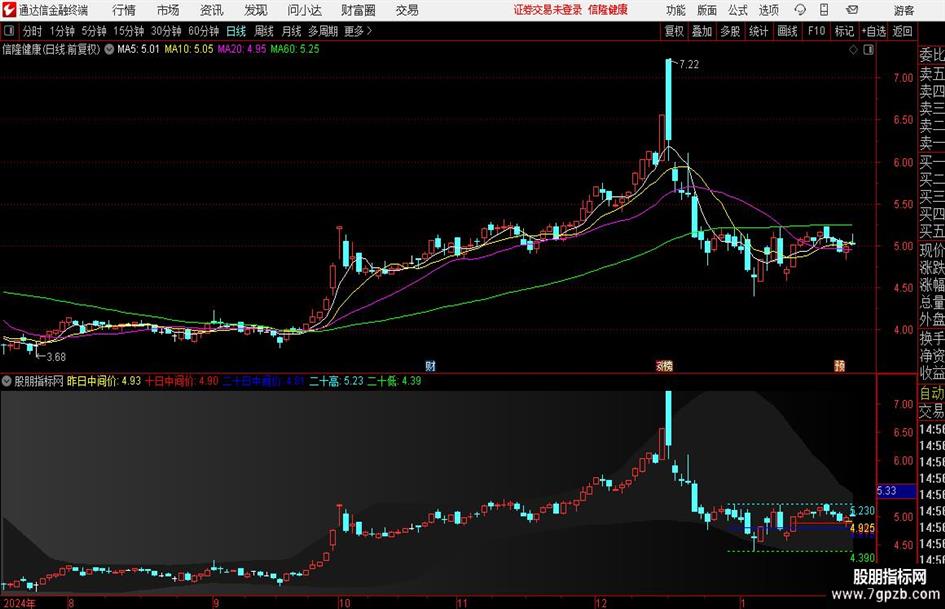The image size is (945, 609).
Task: Expand the arrow before 股朋指标网 indicator
Action: pos(7,381)
